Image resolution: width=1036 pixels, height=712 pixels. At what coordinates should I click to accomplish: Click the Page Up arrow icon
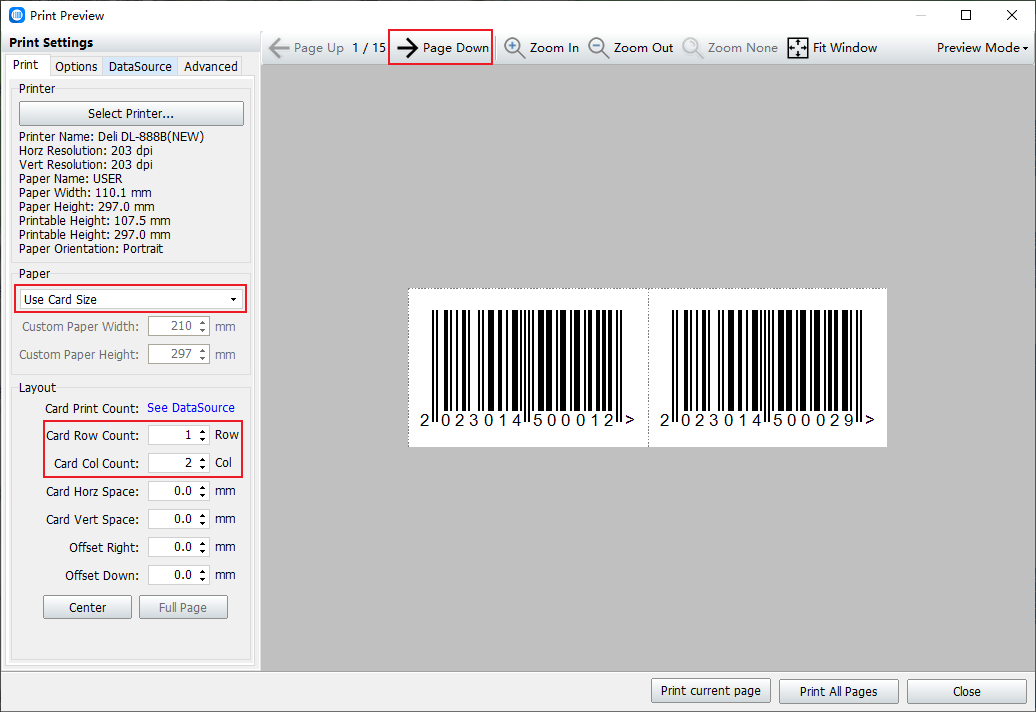coord(279,48)
